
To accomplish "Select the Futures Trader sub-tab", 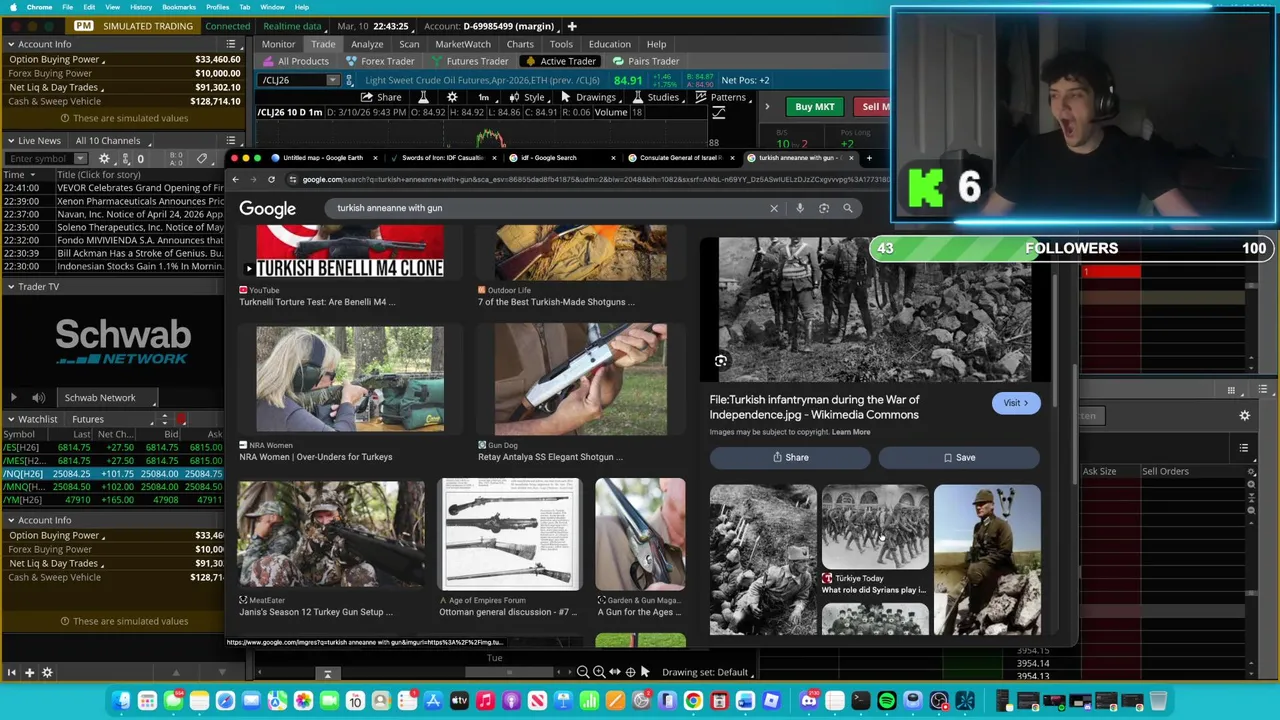I will click(470, 61).
